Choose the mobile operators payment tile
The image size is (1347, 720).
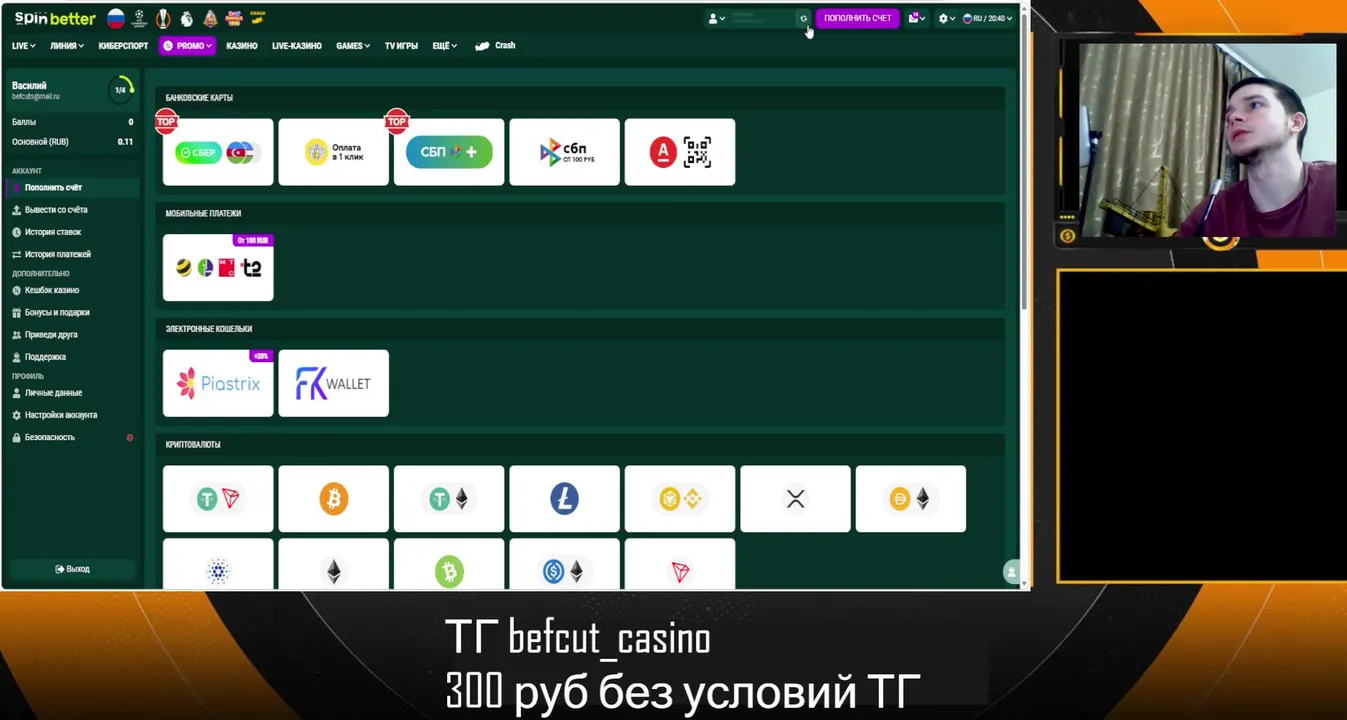click(x=218, y=268)
